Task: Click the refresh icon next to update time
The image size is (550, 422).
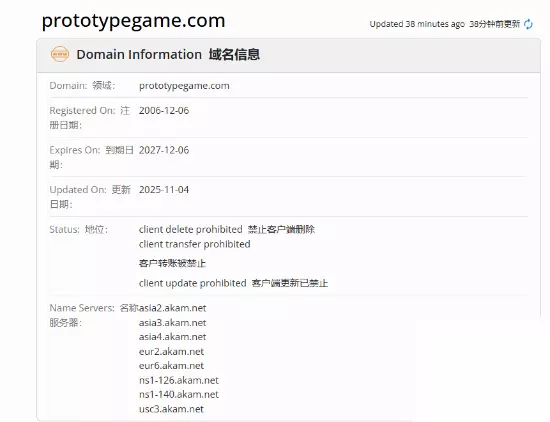Action: click(528, 24)
